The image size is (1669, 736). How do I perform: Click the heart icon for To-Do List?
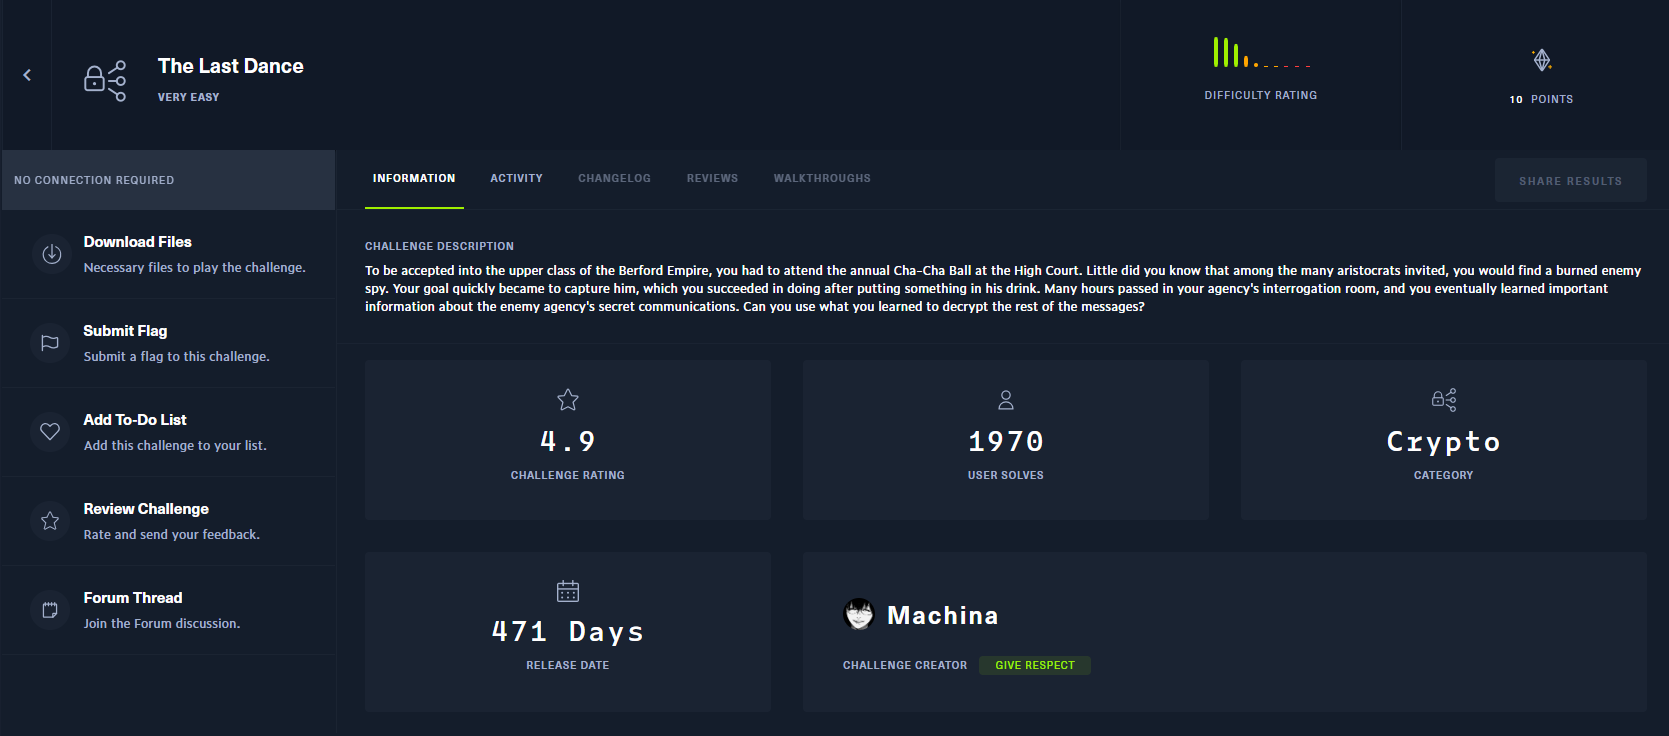pyautogui.click(x=50, y=432)
